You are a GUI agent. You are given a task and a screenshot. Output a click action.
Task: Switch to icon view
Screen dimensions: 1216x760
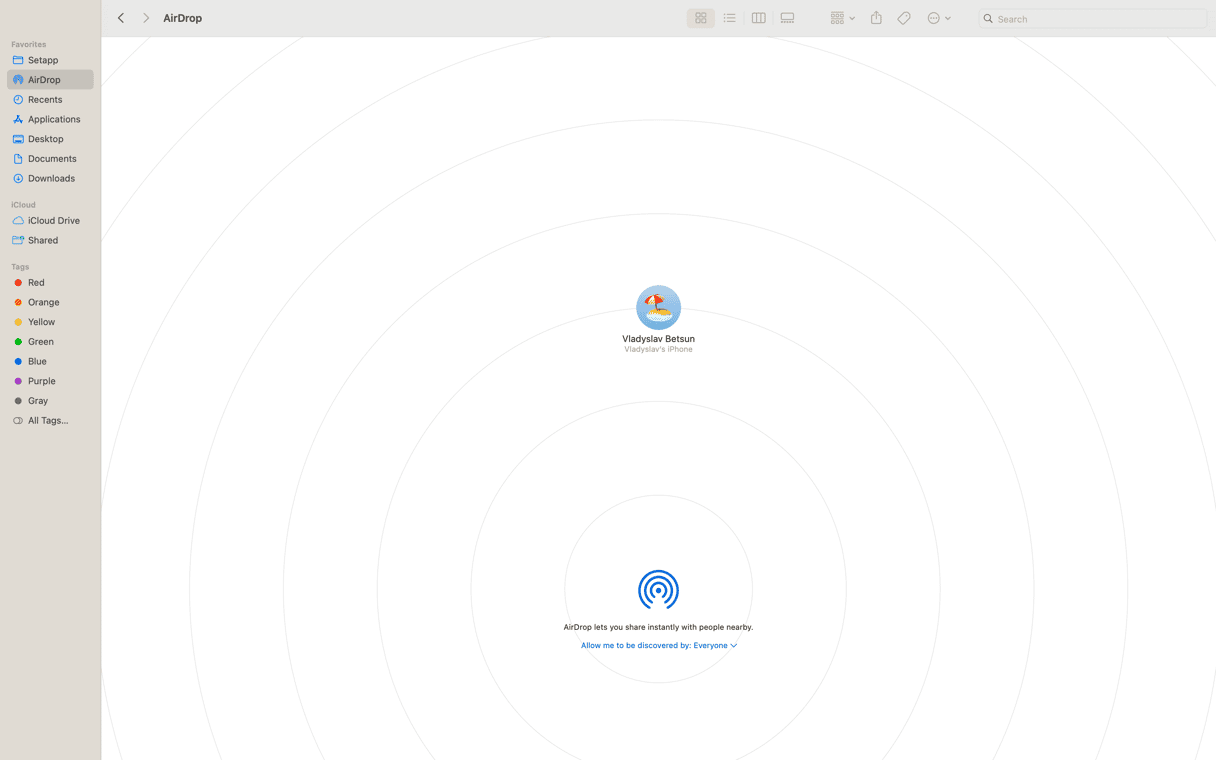pyautogui.click(x=700, y=18)
